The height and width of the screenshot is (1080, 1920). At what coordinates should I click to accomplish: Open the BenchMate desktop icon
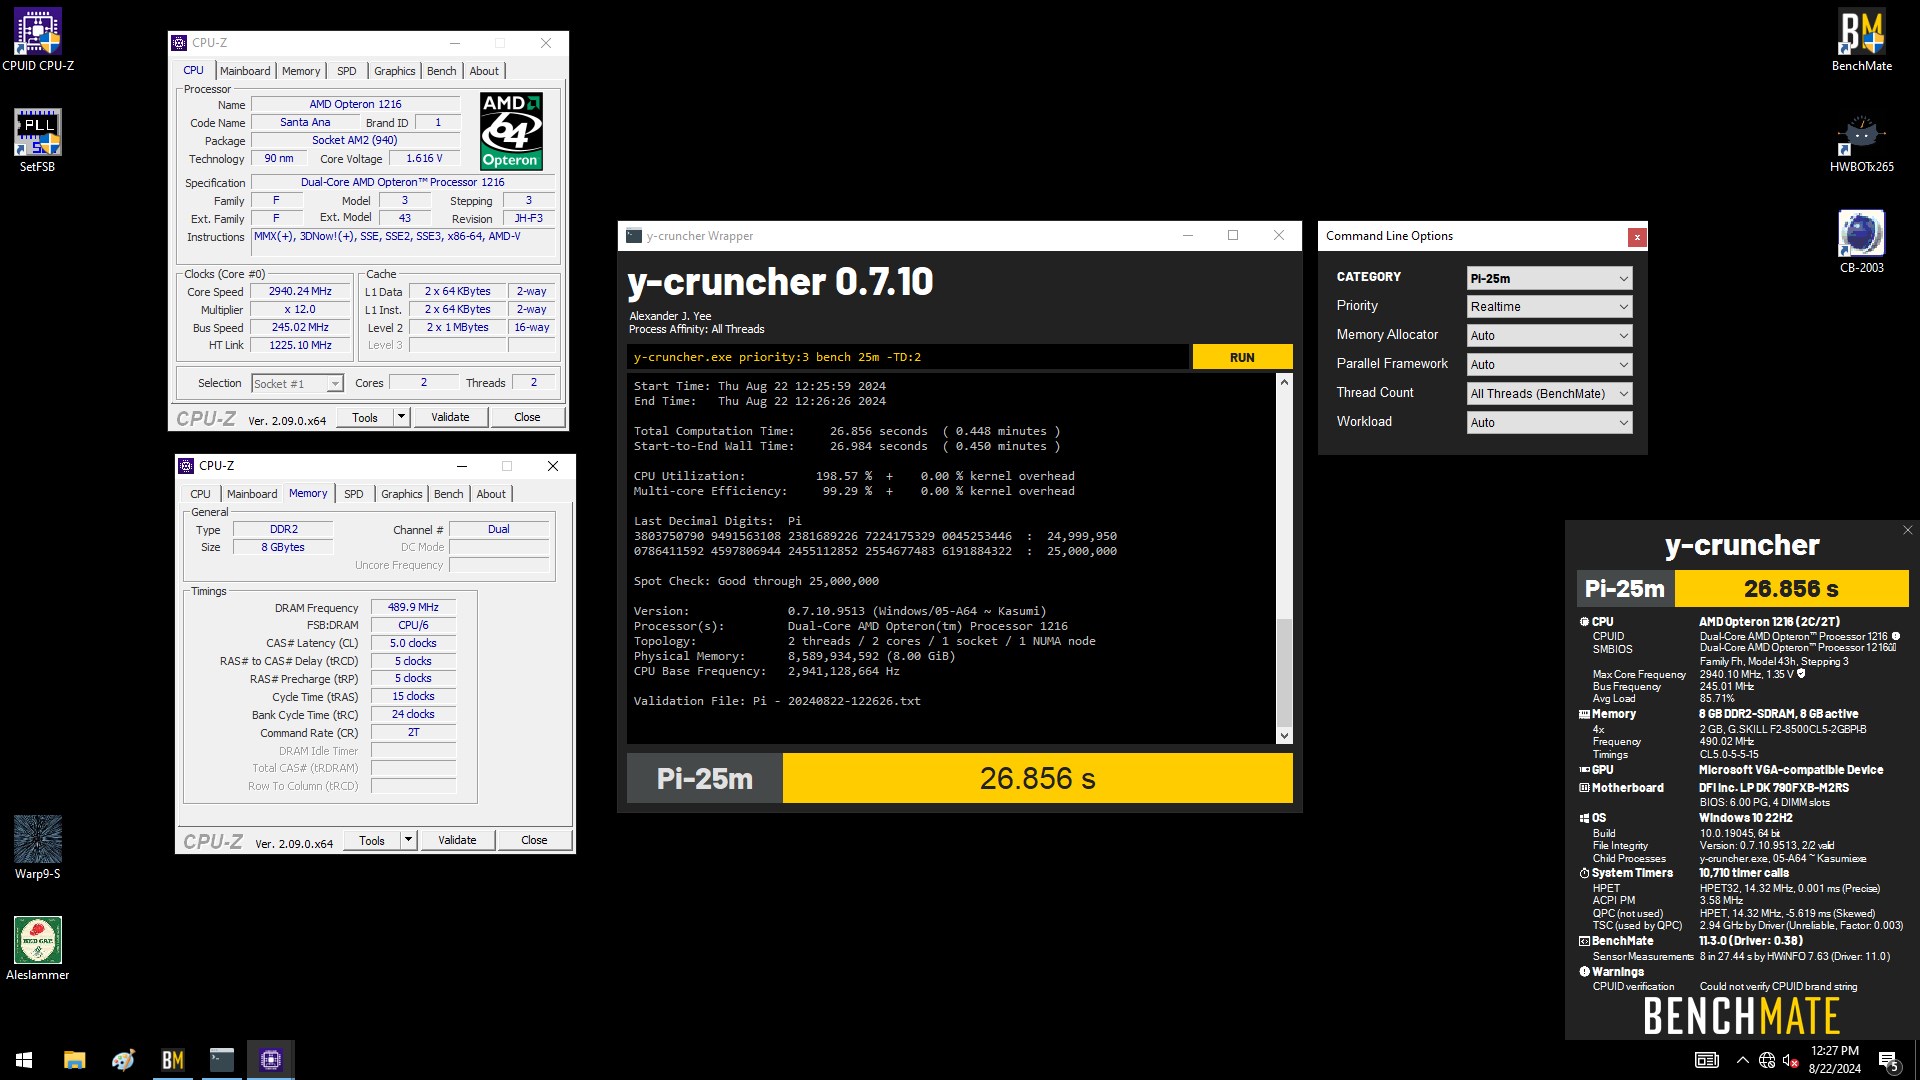1861,40
